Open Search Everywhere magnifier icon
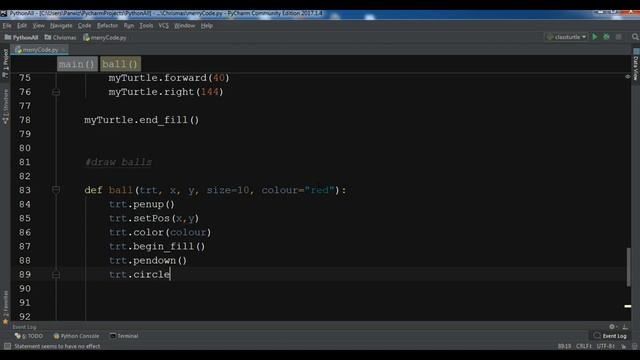 [635, 37]
